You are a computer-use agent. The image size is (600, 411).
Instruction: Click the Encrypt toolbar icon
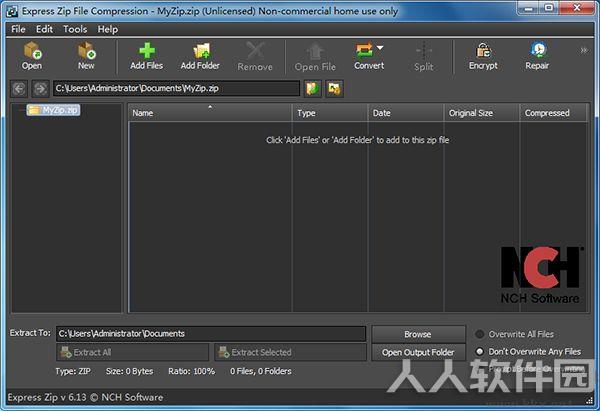click(483, 56)
